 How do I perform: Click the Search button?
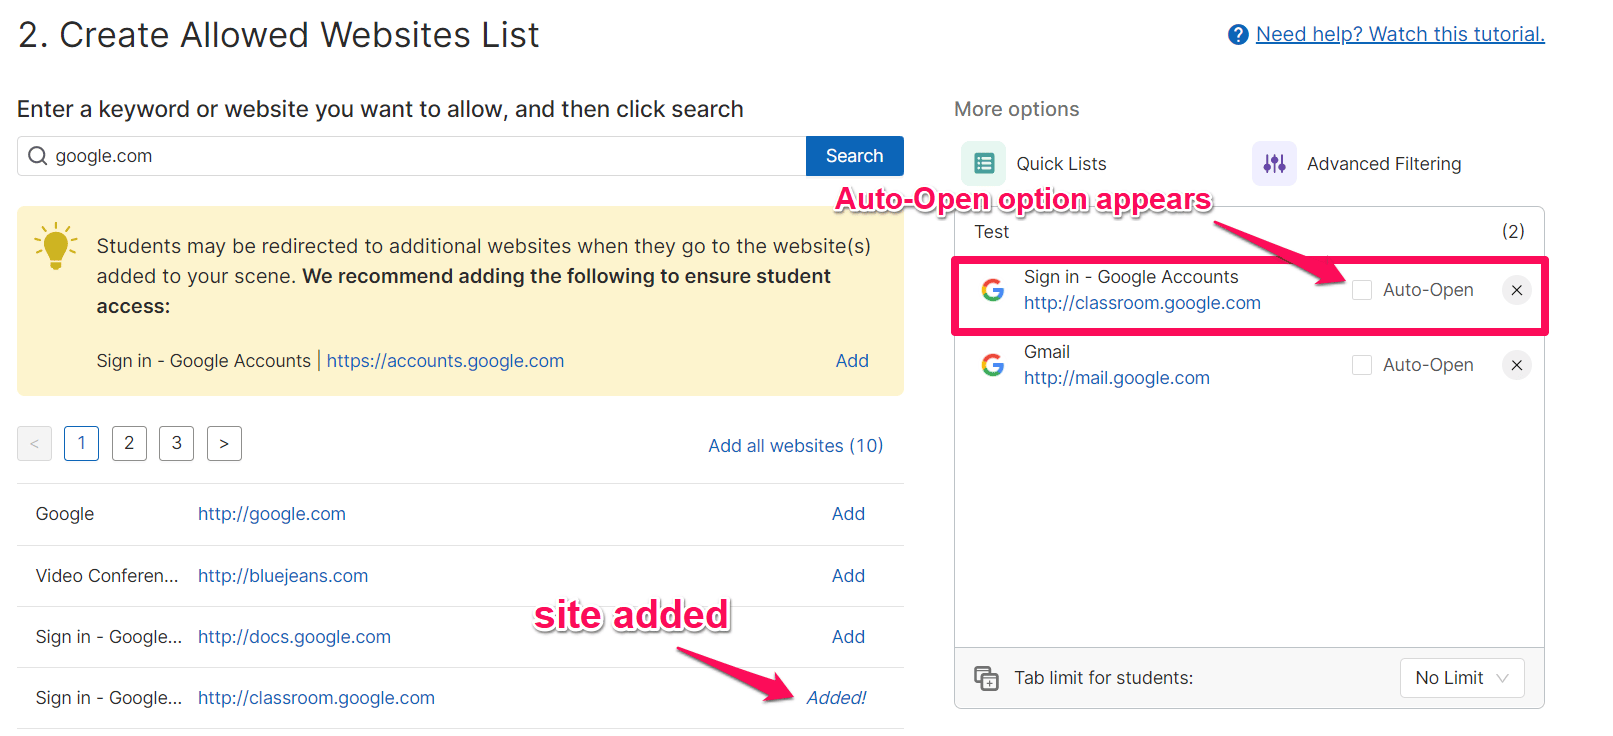(x=855, y=156)
